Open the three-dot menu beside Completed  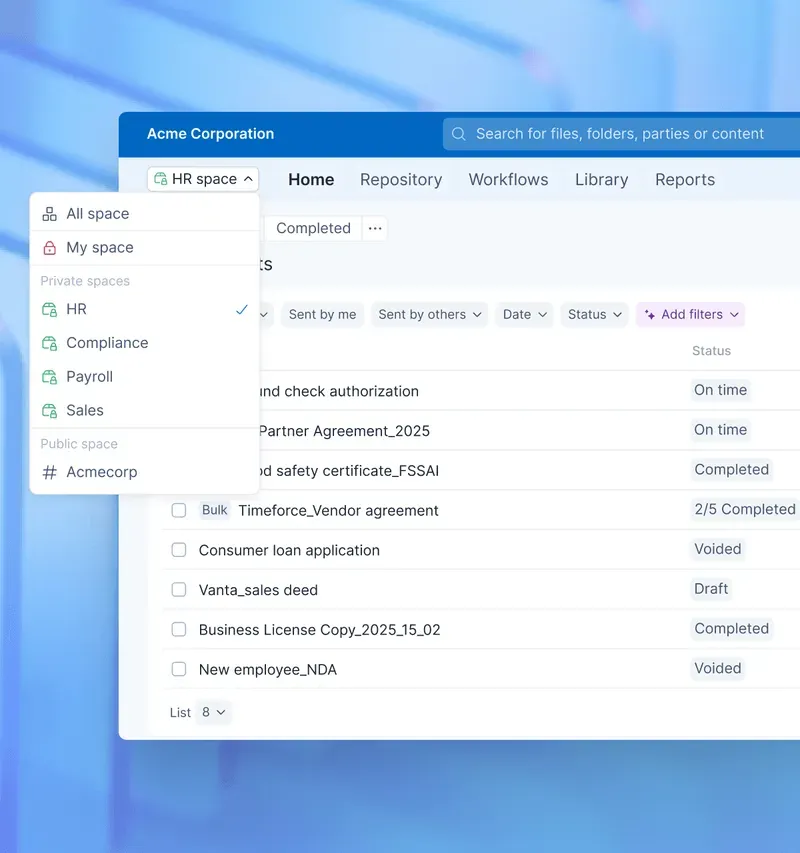(375, 228)
